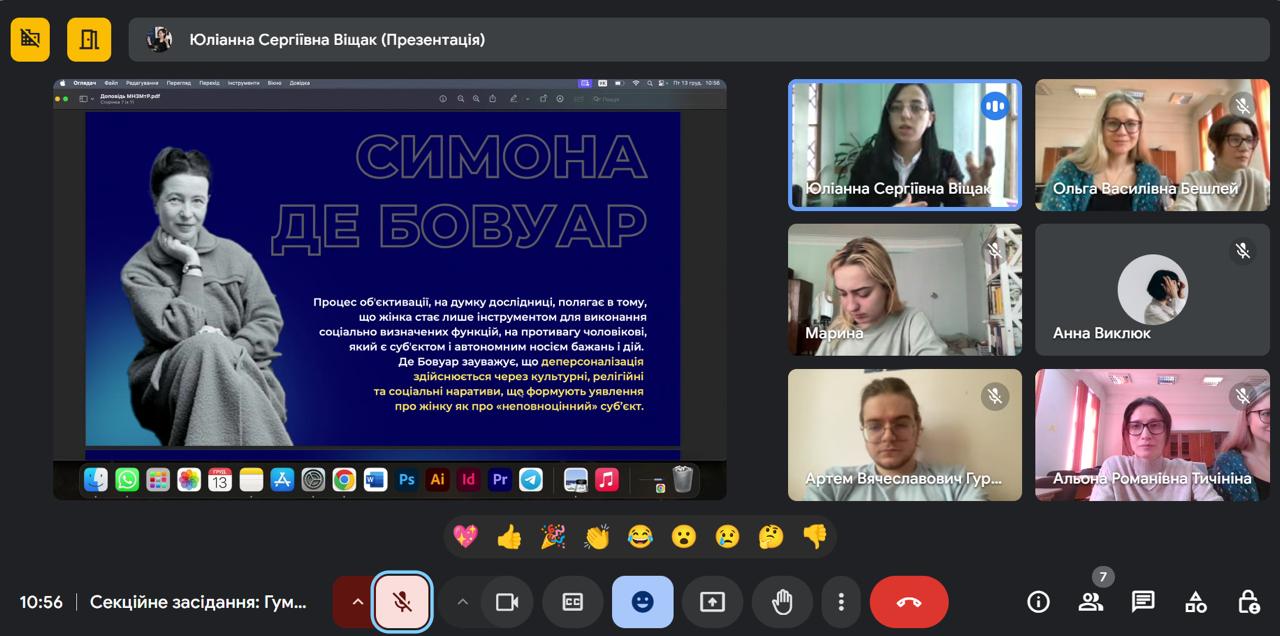Image resolution: width=1280 pixels, height=636 pixels.
Task: Click the present screen icon
Action: 712,601
